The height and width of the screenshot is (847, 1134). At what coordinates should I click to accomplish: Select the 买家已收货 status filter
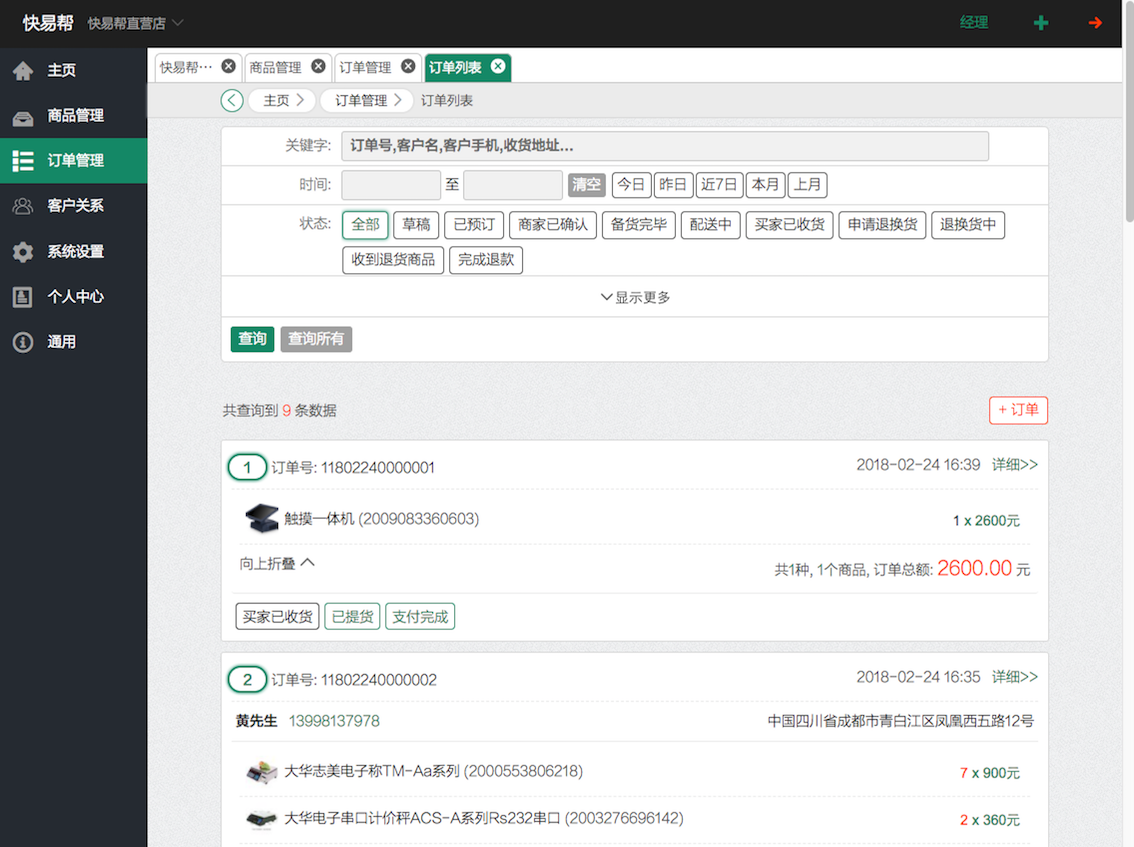790,225
